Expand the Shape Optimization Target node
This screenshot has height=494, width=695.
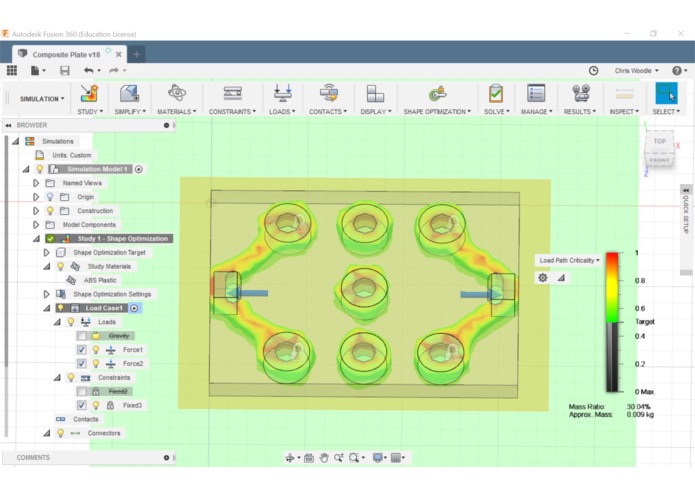(x=47, y=253)
